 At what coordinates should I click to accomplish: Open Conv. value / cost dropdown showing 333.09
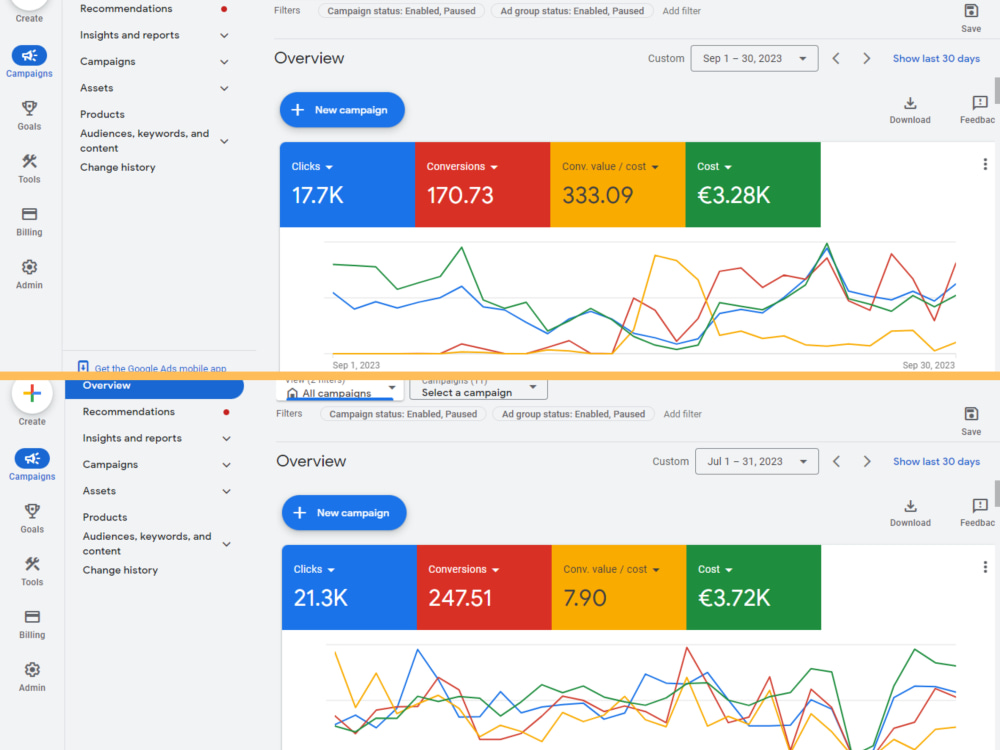610,166
